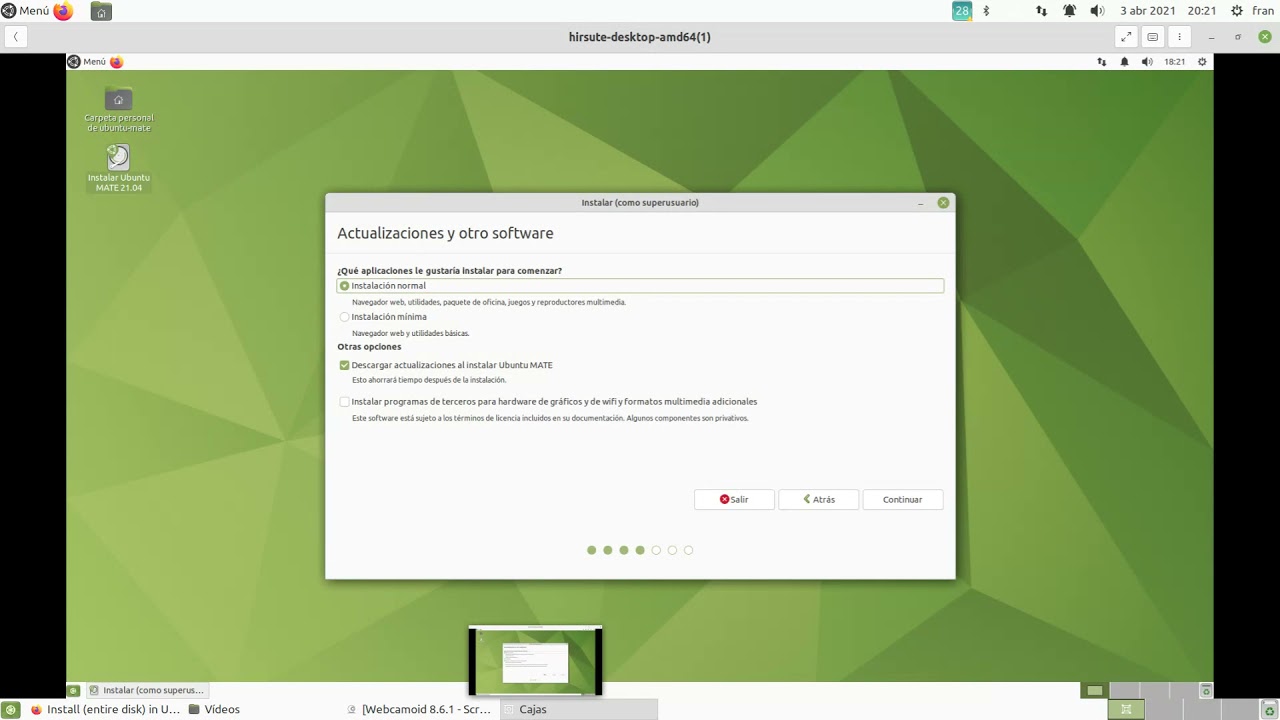Open the Instalar Ubuntu MATE 21.04 desktop icon

(x=119, y=169)
